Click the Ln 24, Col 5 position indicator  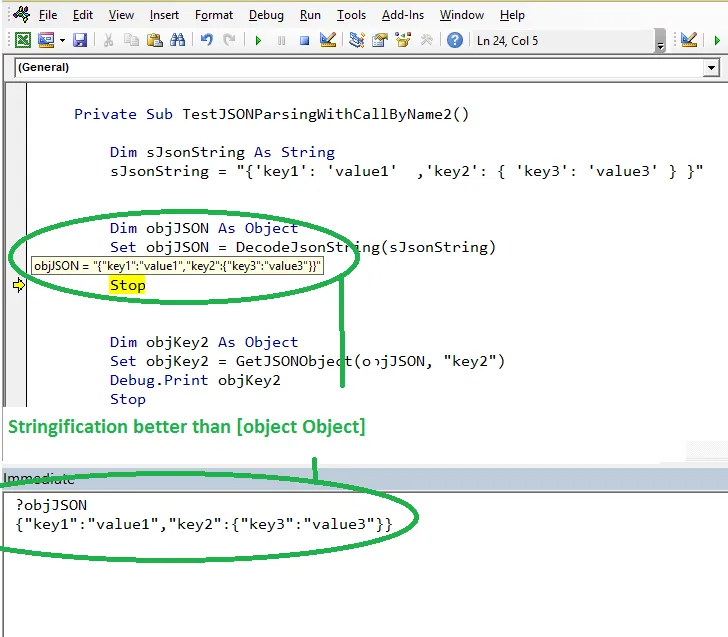coord(507,41)
